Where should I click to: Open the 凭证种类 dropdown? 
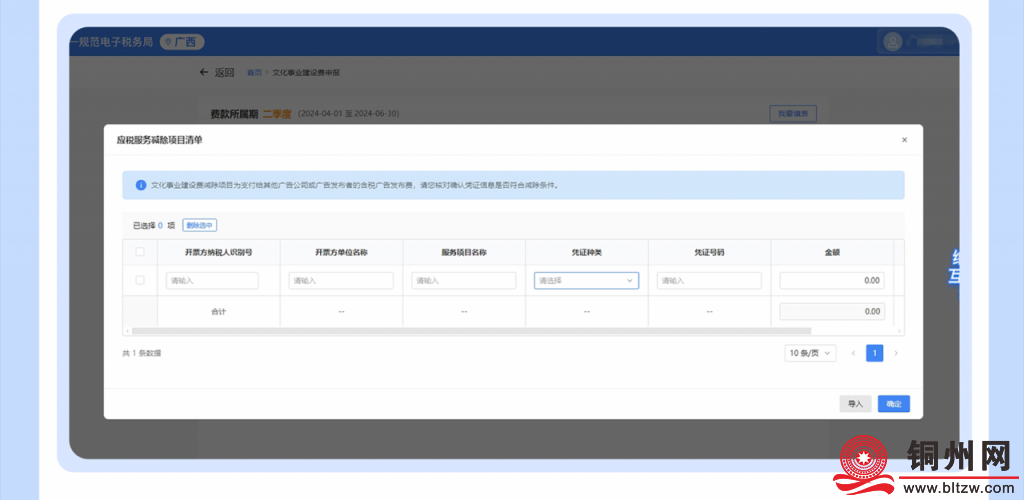coord(586,281)
